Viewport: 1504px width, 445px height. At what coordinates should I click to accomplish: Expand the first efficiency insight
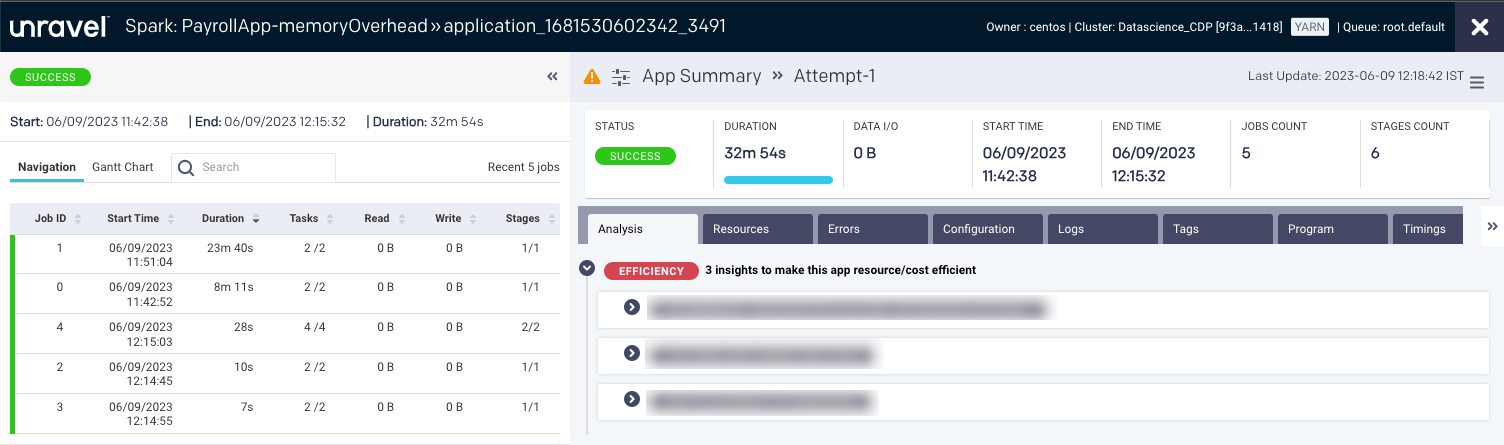[631, 307]
